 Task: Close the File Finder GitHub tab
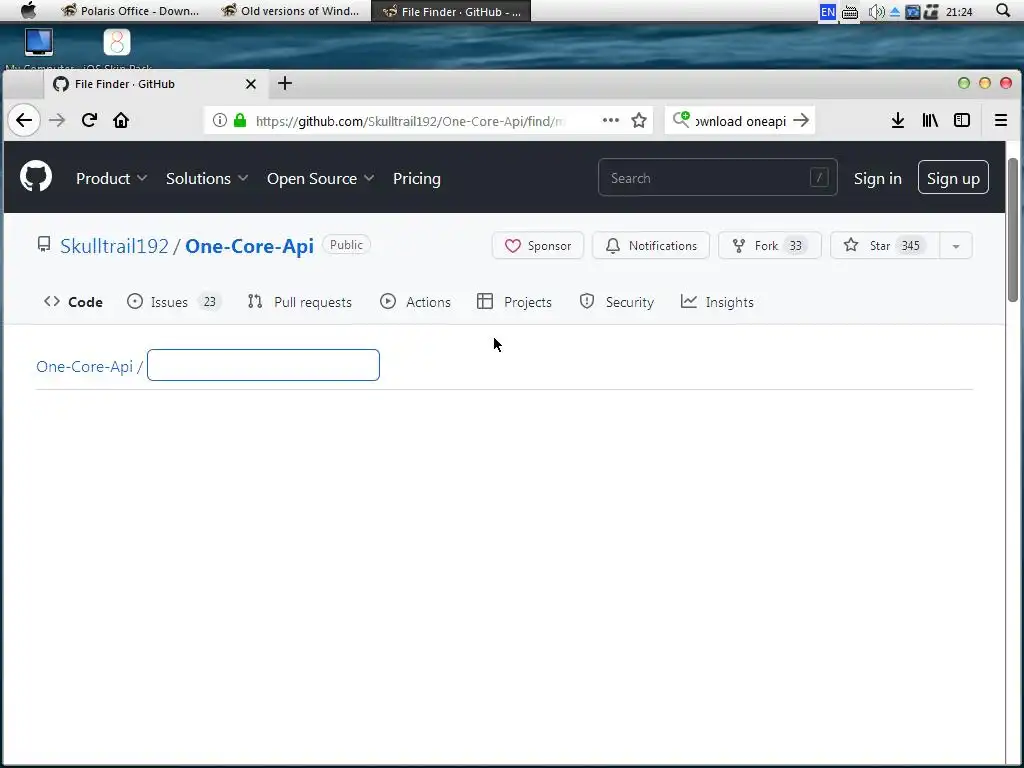251,84
